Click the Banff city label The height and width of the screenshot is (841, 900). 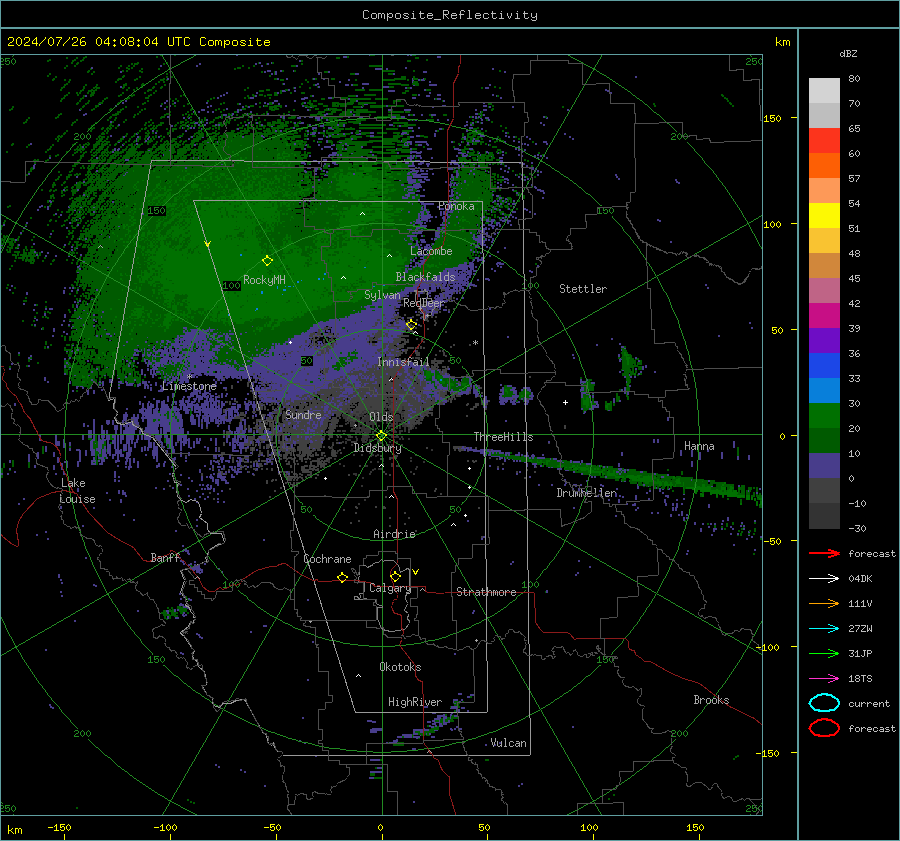click(x=165, y=557)
